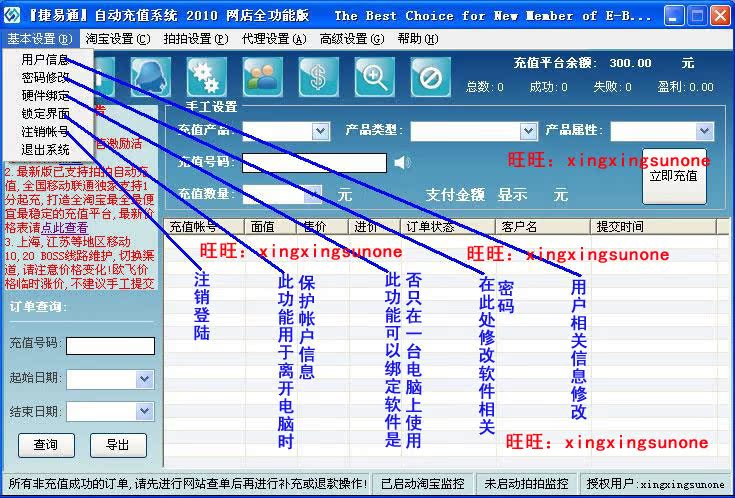Screen dimensions: 735x498
Task: Click the 导出 button
Action: click(x=118, y=445)
